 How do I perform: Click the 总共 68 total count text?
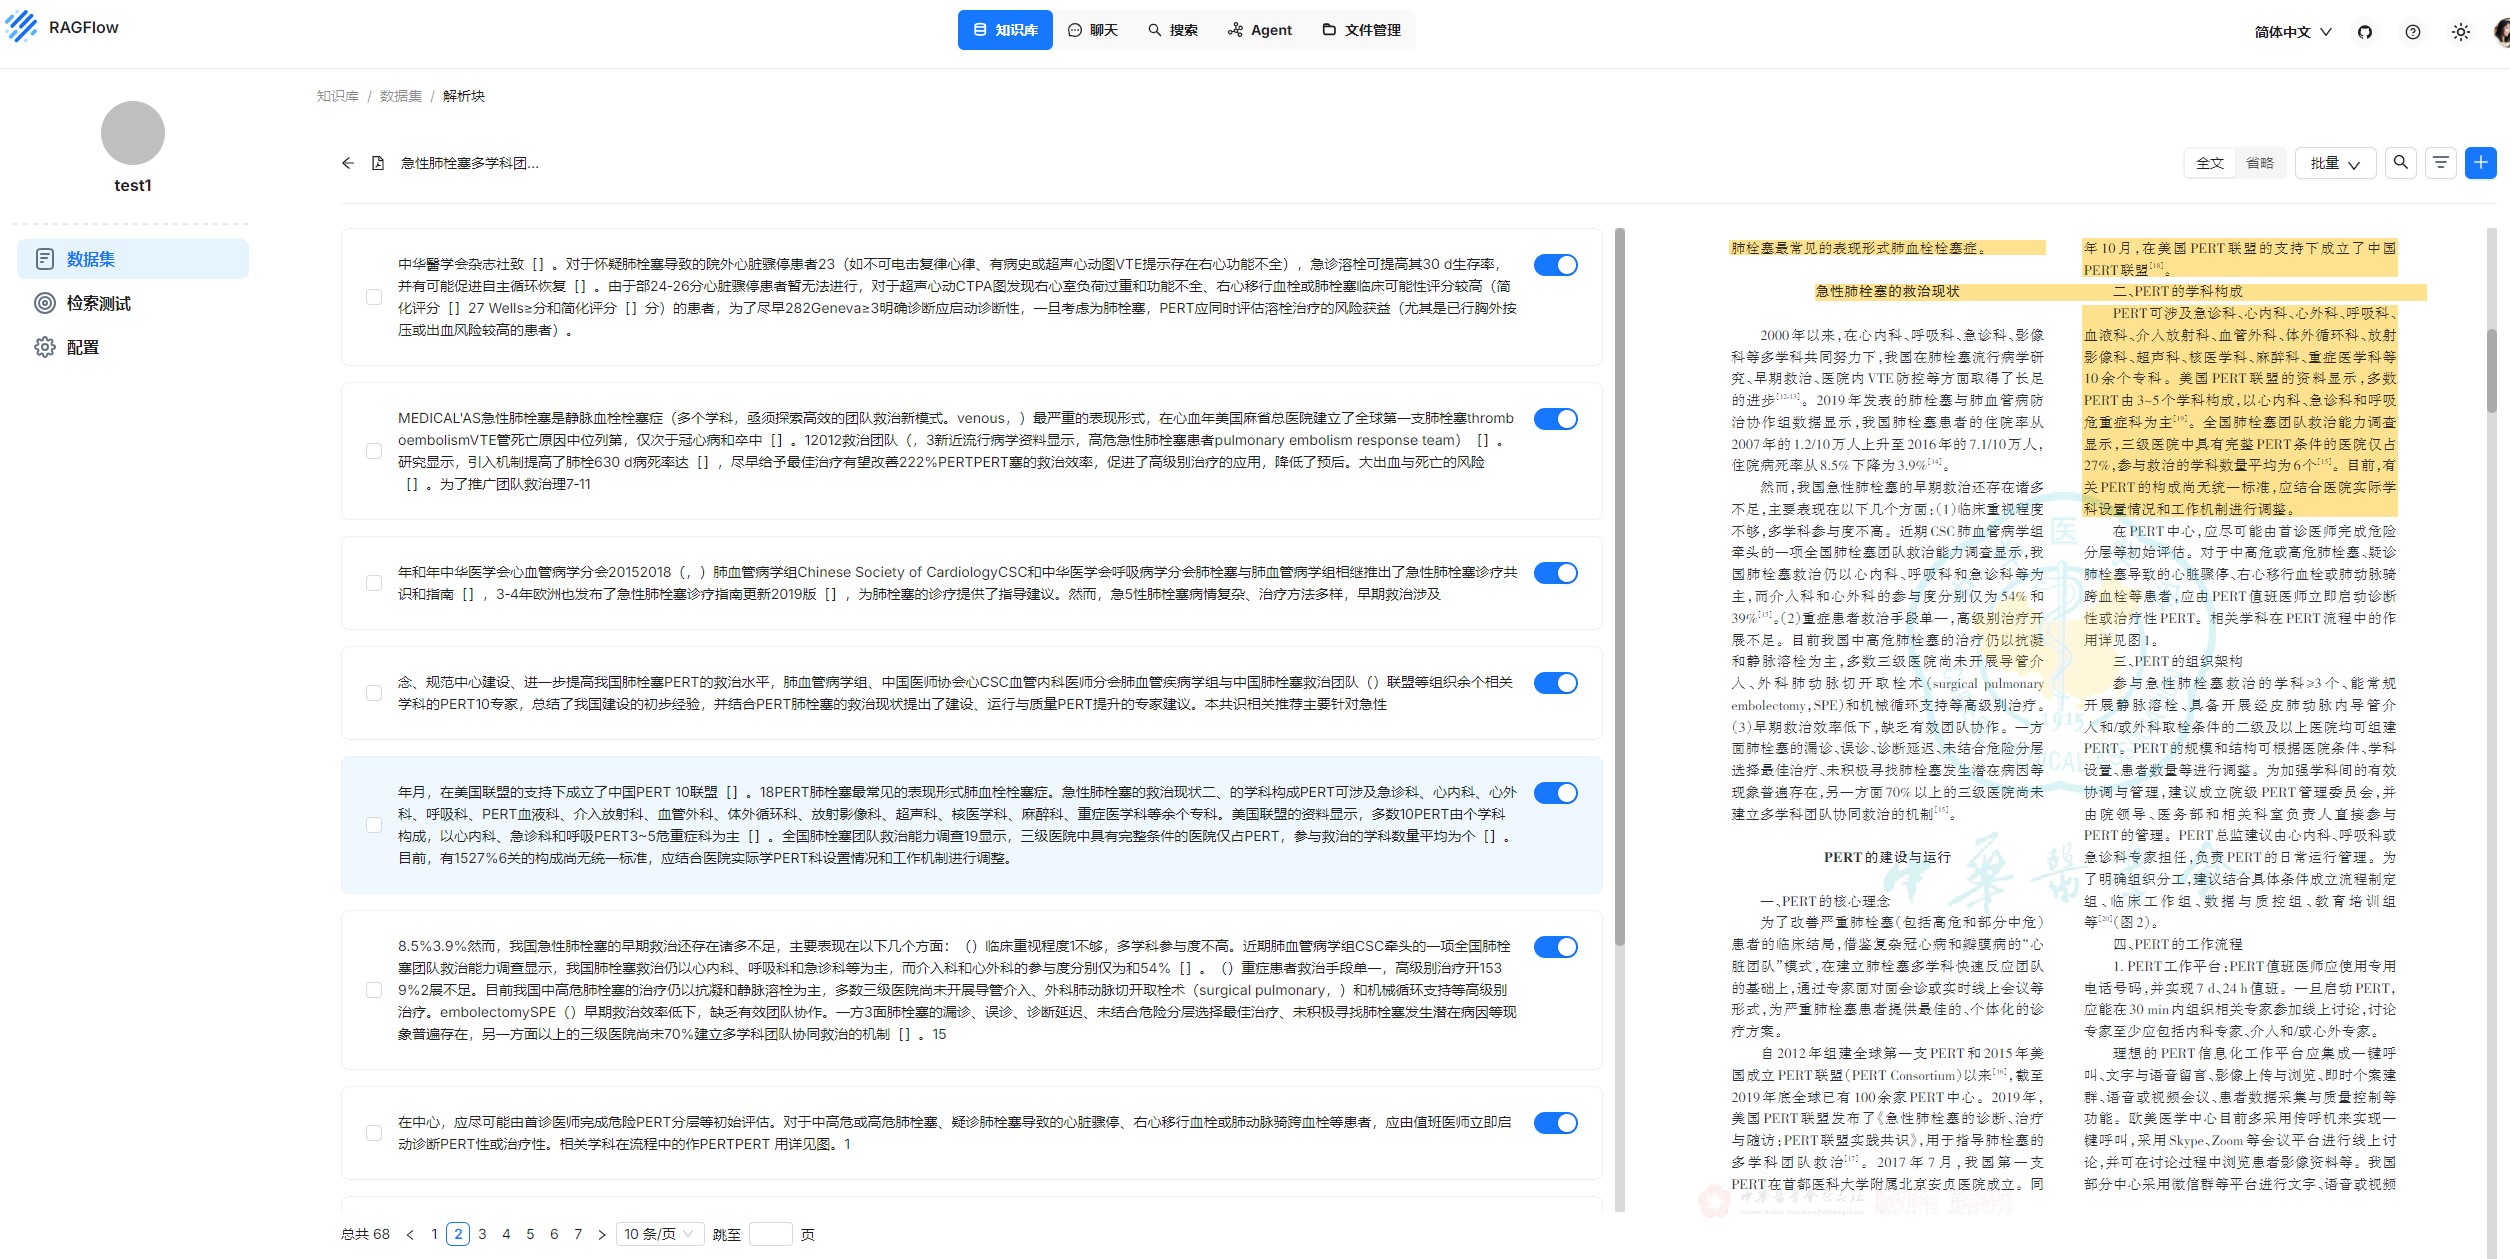366,1234
